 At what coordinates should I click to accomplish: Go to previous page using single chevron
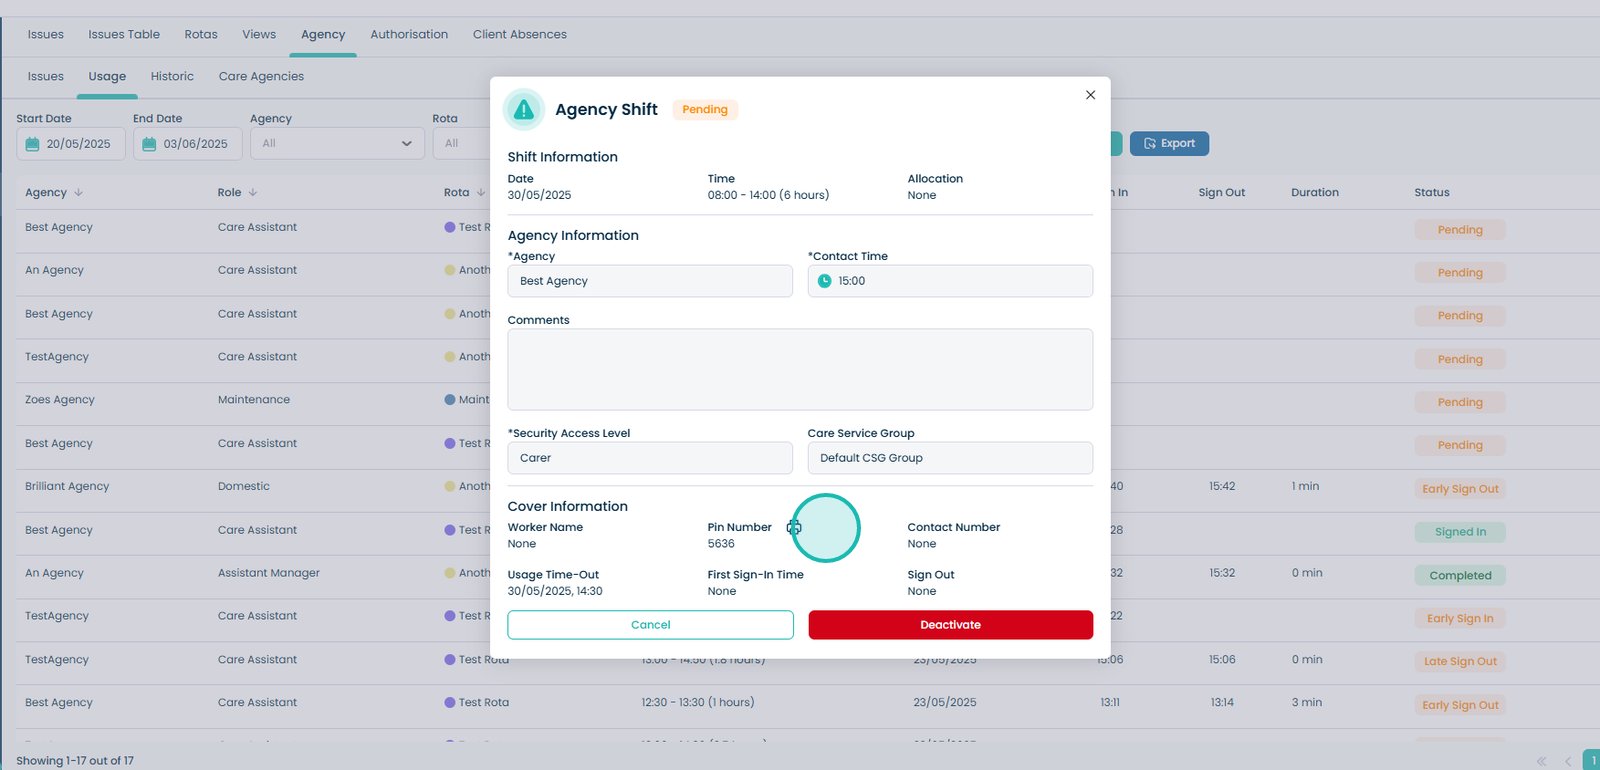click(1567, 761)
